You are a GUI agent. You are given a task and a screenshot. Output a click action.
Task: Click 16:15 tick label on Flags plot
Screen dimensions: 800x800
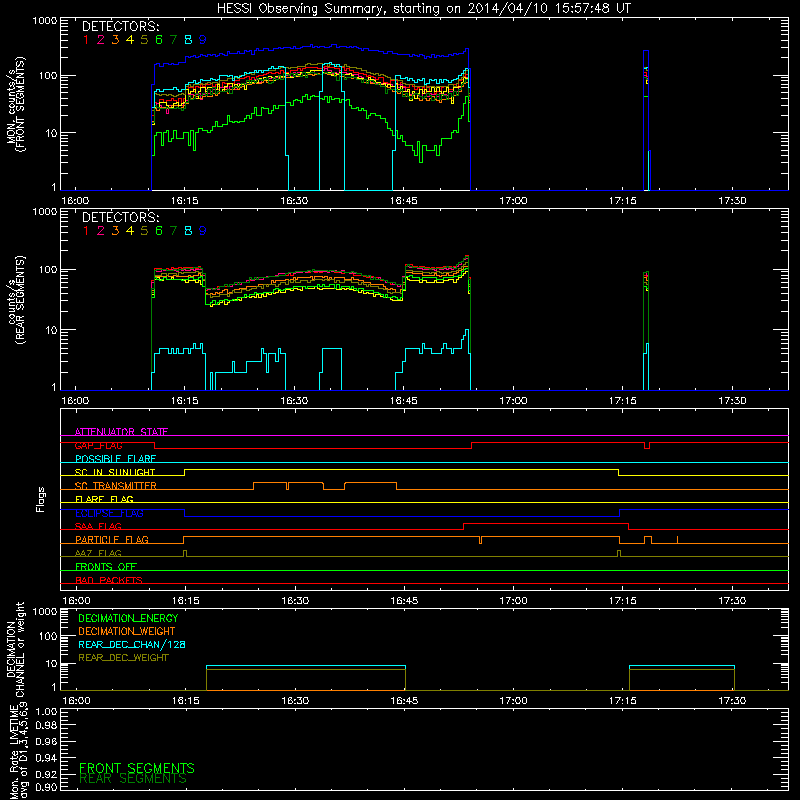click(x=185, y=601)
